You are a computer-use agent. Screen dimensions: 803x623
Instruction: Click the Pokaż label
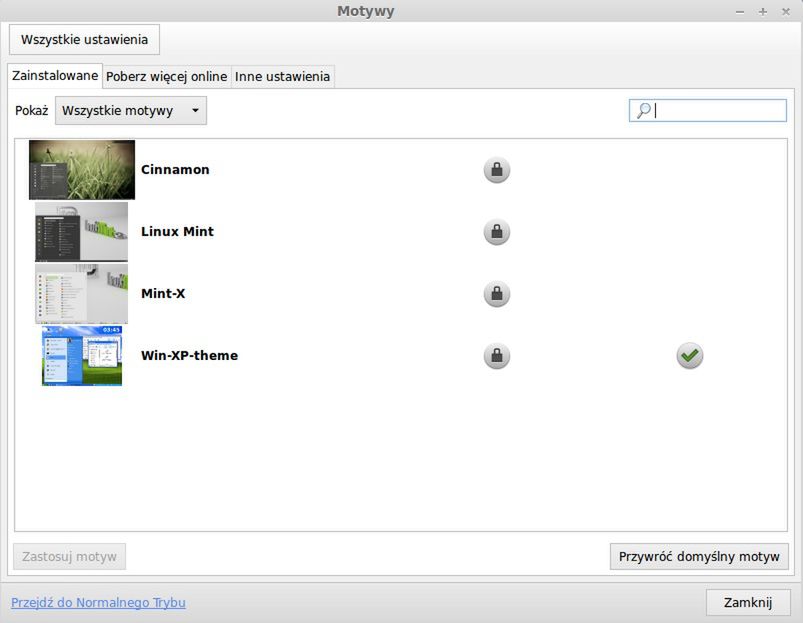[31, 111]
